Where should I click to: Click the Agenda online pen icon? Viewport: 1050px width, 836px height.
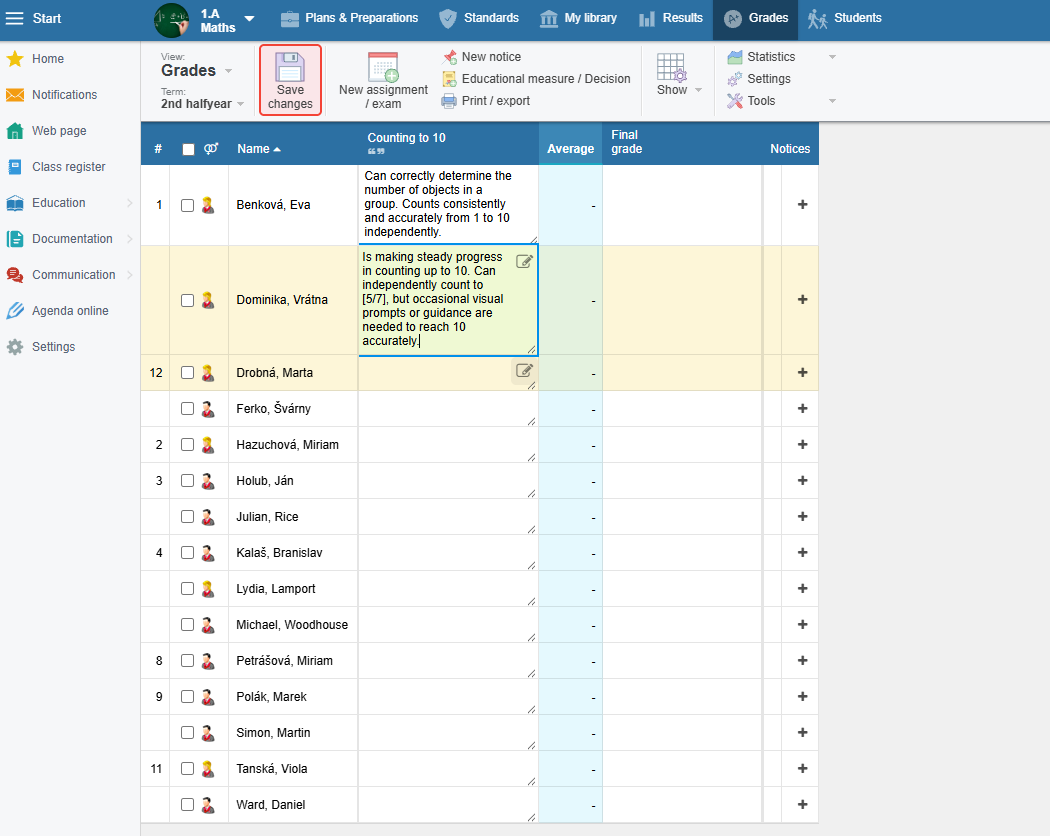pos(15,311)
